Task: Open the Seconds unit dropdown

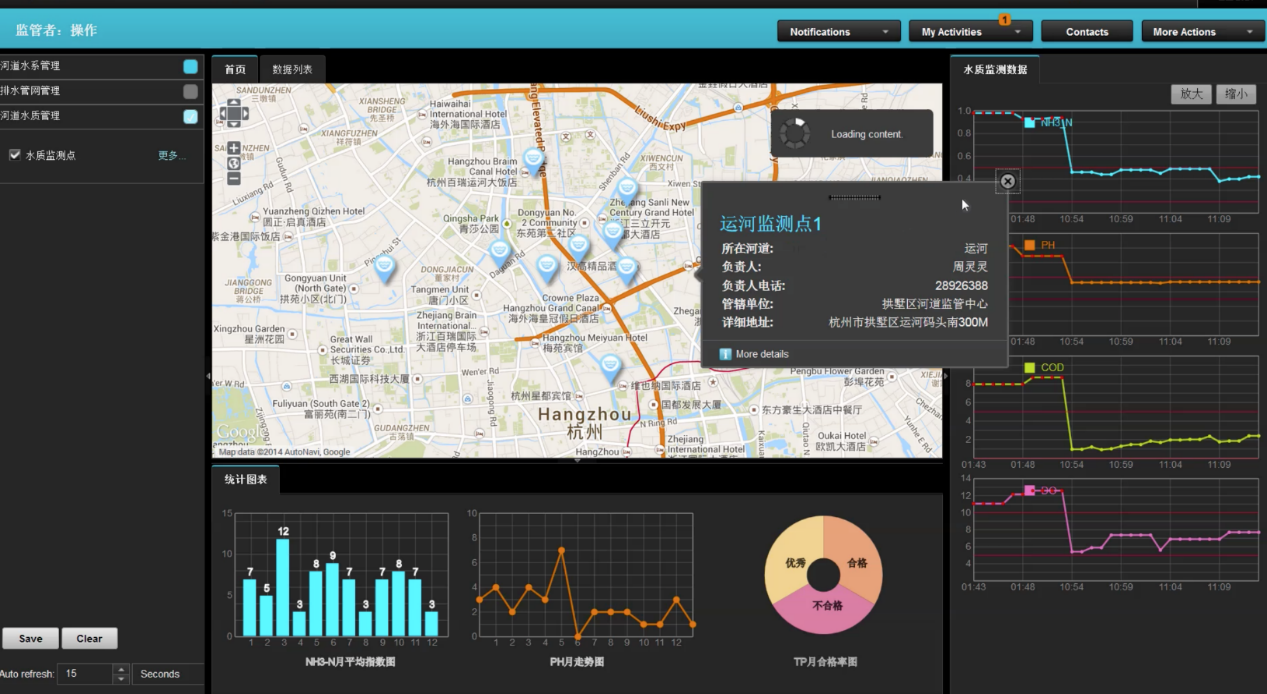Action: 168,674
